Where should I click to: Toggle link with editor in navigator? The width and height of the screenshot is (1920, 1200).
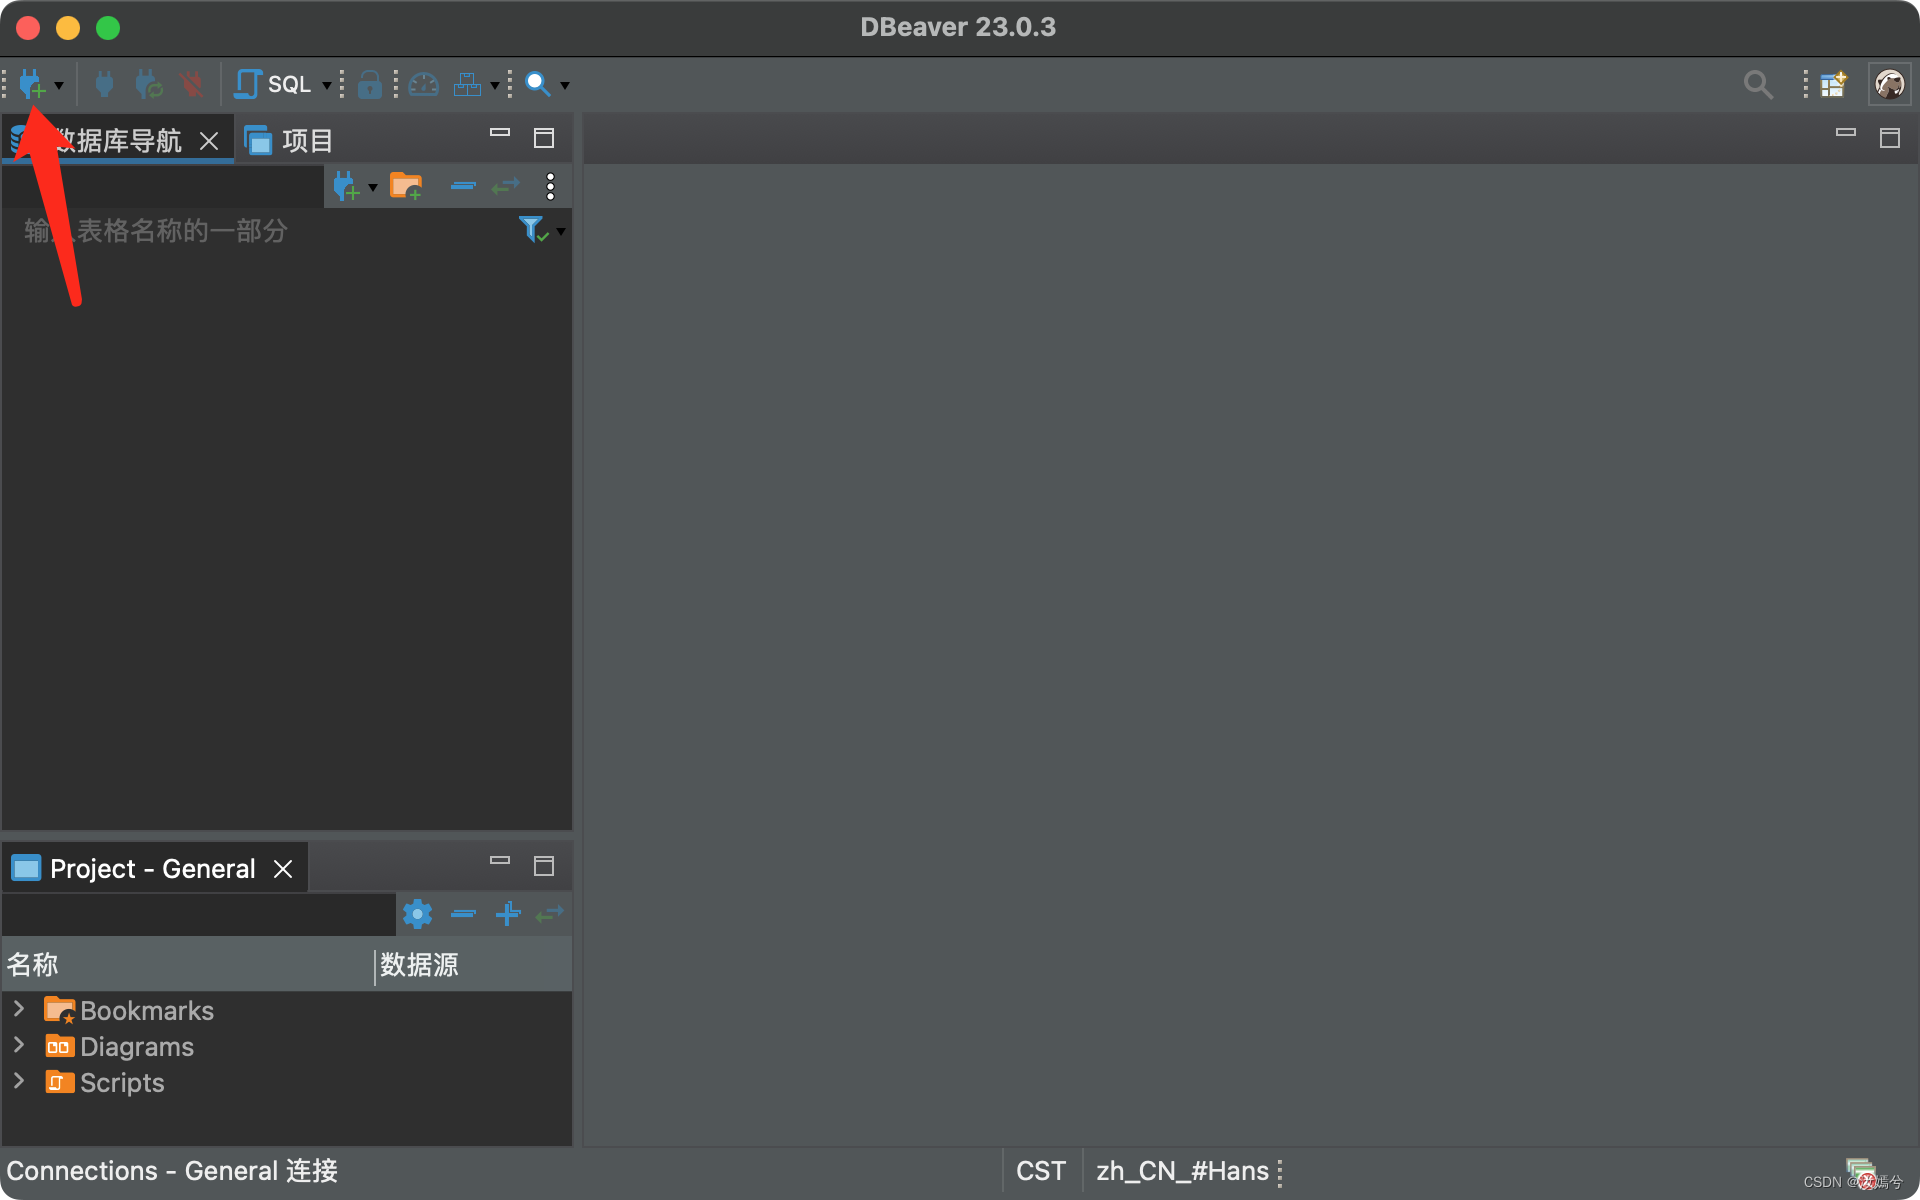click(506, 186)
